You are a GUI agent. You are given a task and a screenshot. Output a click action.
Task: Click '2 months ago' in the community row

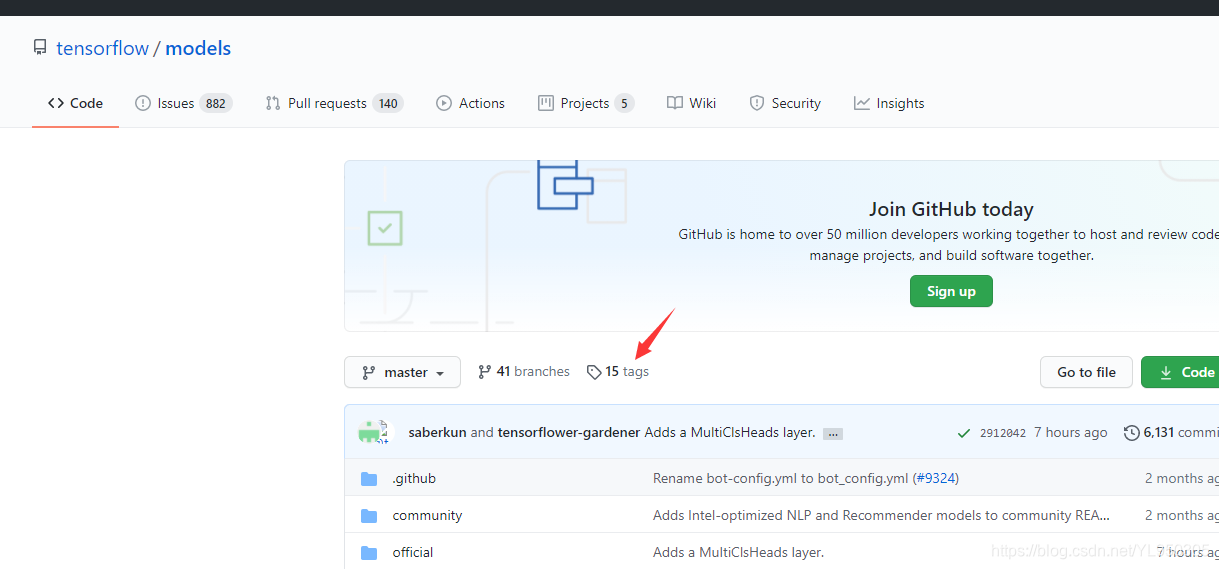coord(1182,515)
